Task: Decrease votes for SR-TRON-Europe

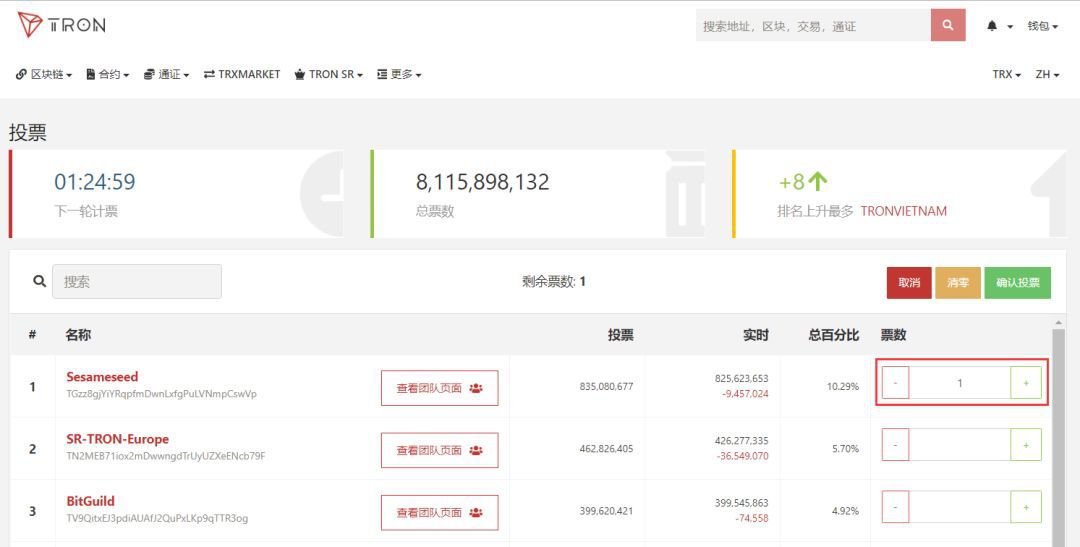Action: [x=895, y=444]
